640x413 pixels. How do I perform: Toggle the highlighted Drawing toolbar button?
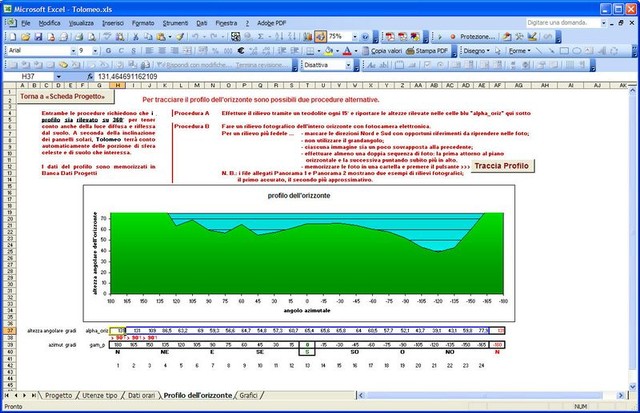(320, 37)
